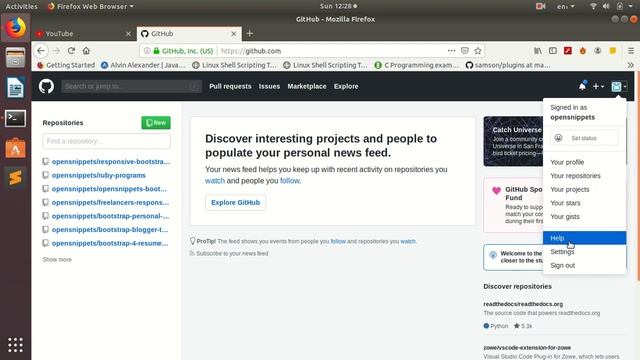This screenshot has height=360, width=640.
Task: Click the red extension icon in toolbar
Action: pos(568,51)
